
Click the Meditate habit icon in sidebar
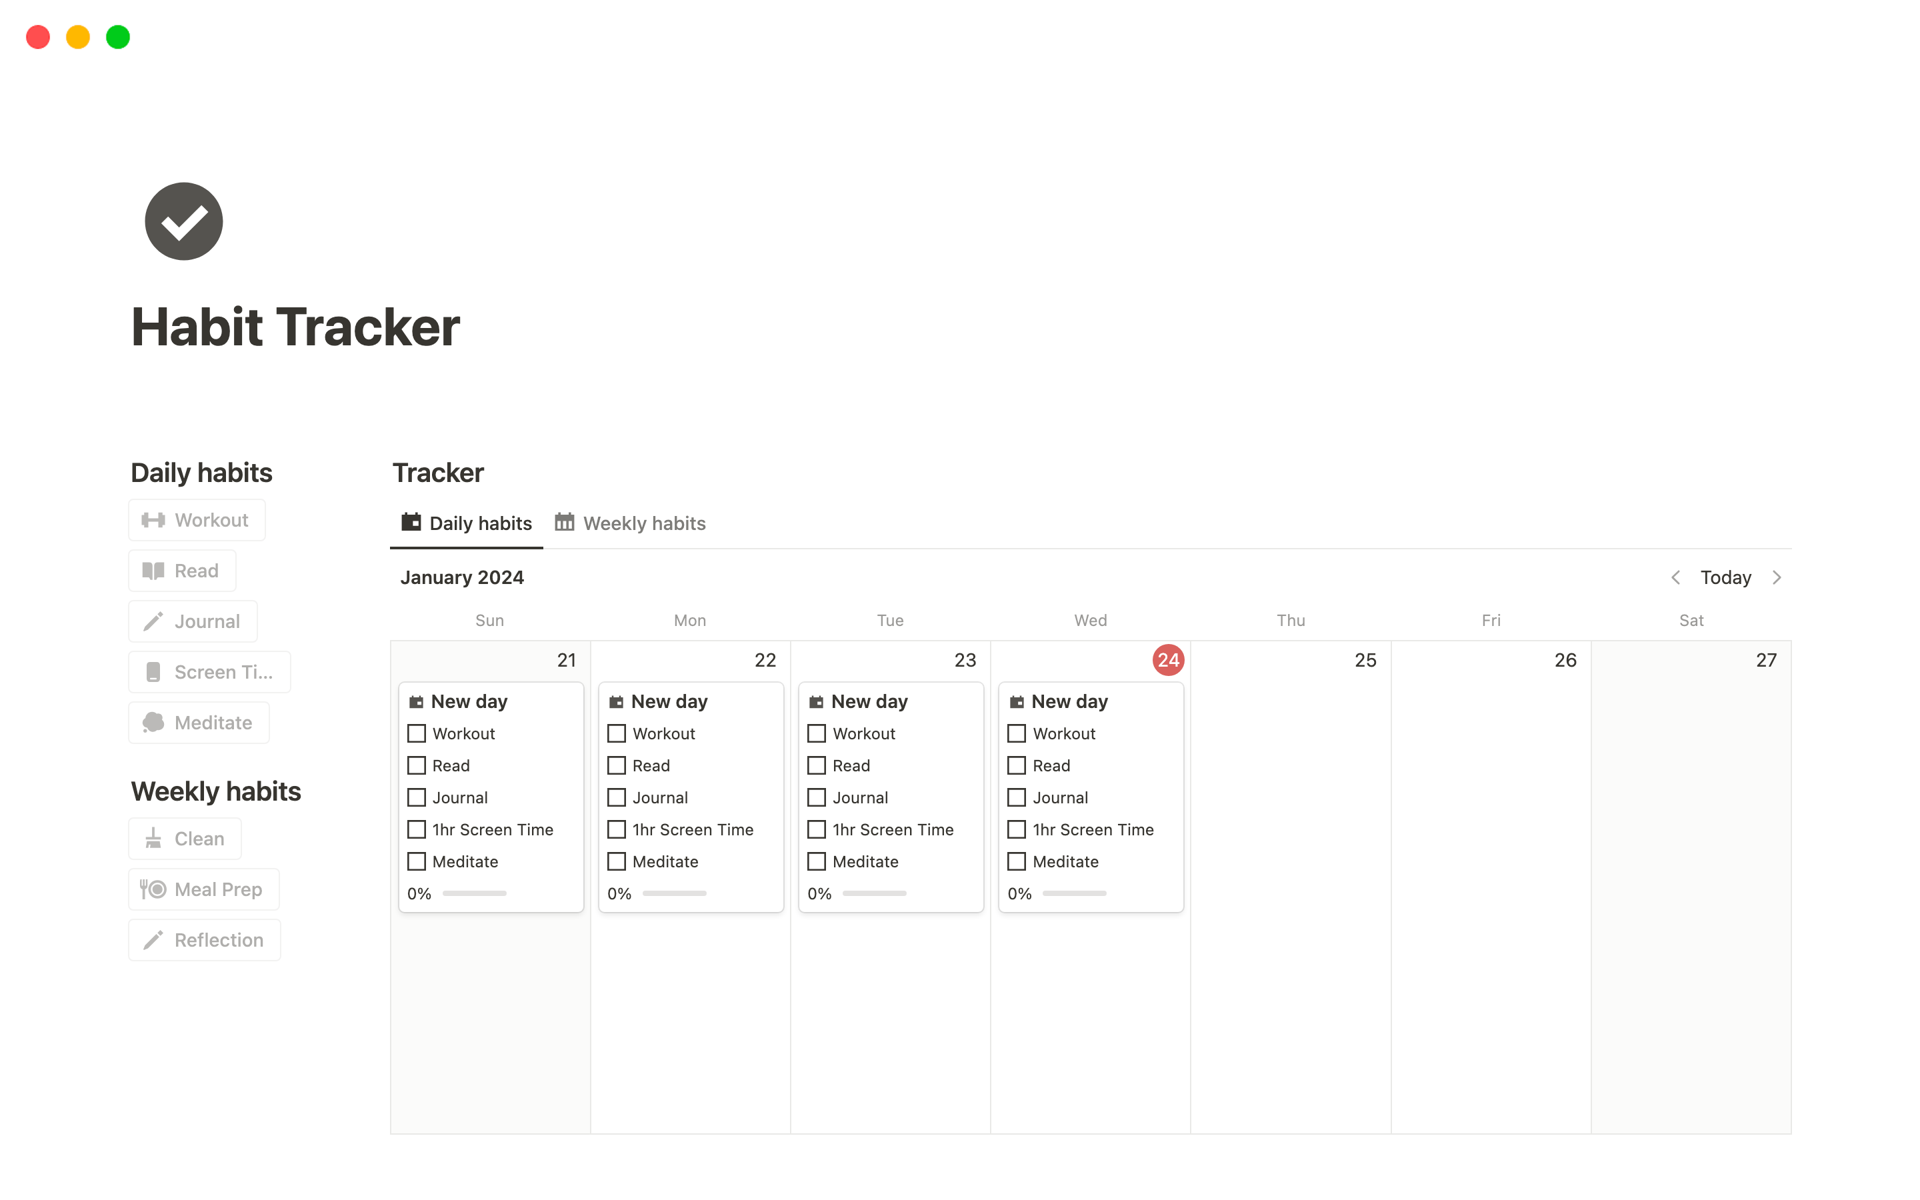tap(153, 722)
